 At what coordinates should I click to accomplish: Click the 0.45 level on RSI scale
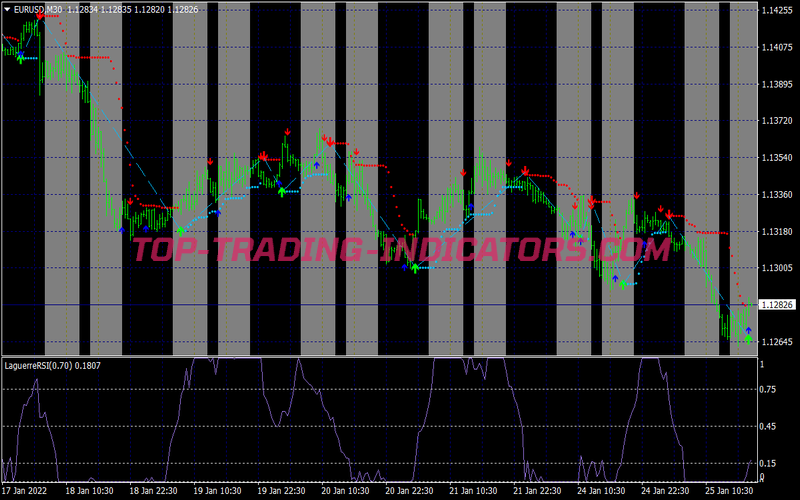tap(768, 427)
